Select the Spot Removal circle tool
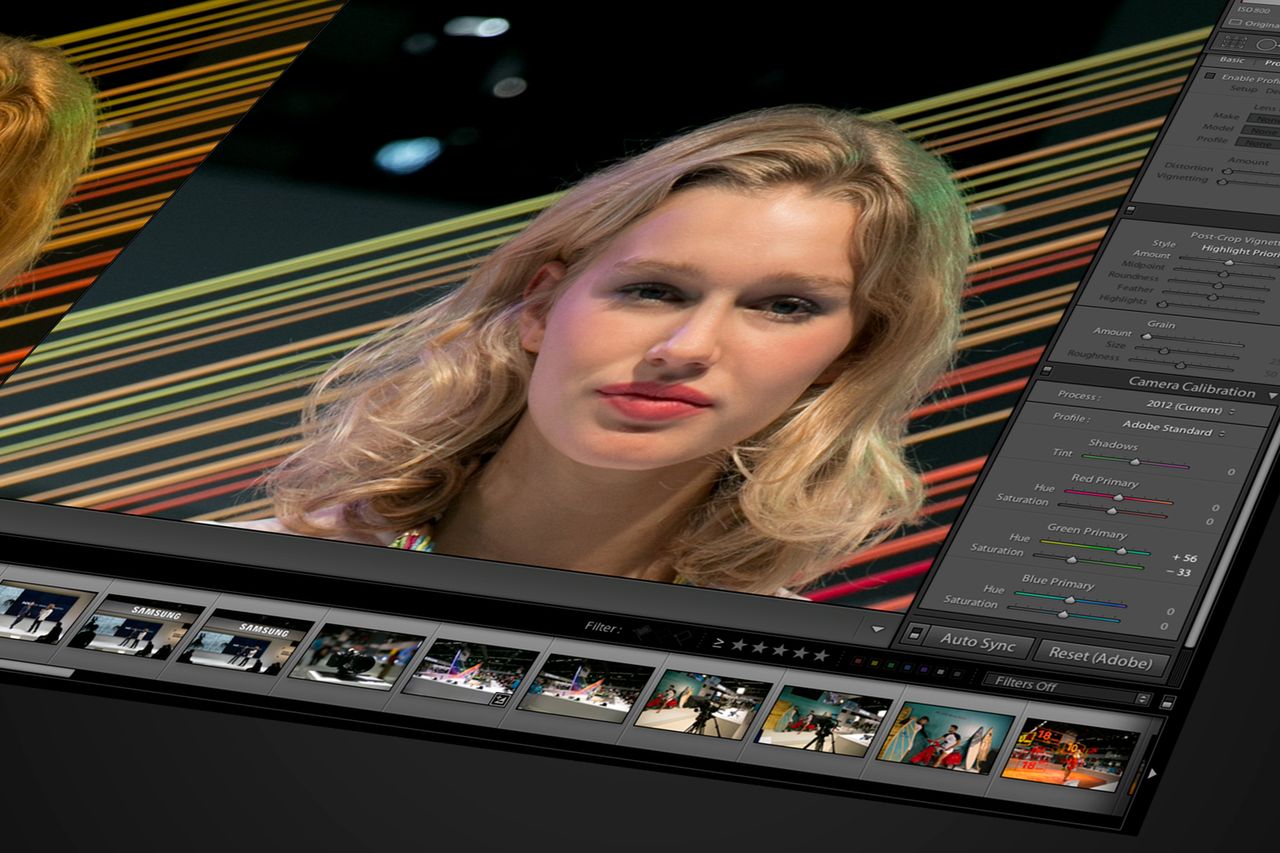Viewport: 1280px width, 853px height. pos(1266,45)
